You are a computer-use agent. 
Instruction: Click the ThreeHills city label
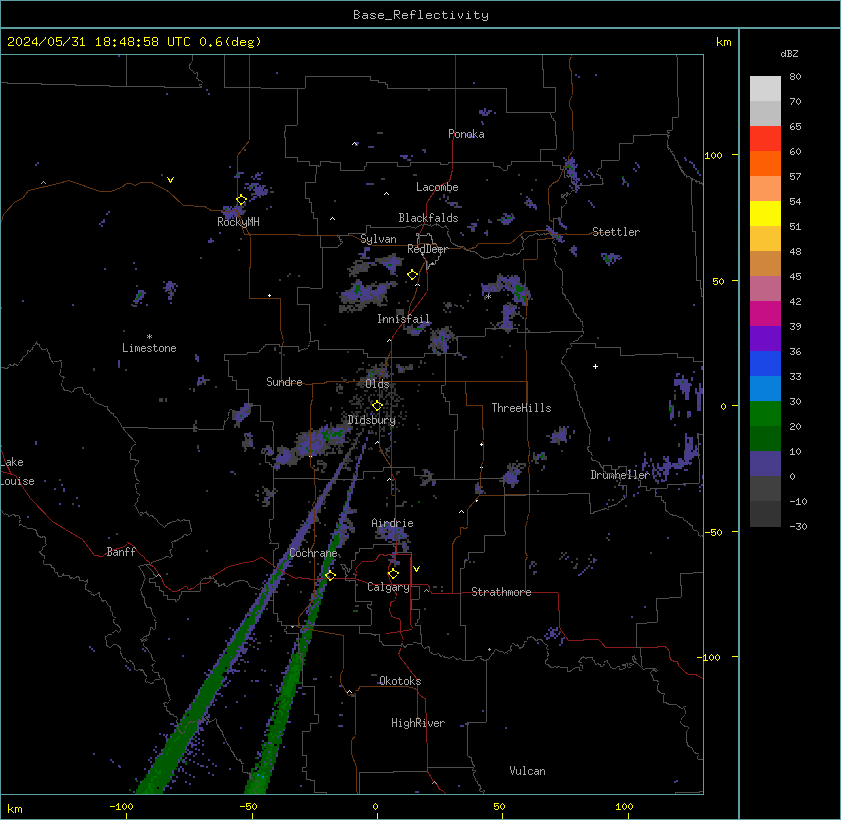[x=521, y=408]
